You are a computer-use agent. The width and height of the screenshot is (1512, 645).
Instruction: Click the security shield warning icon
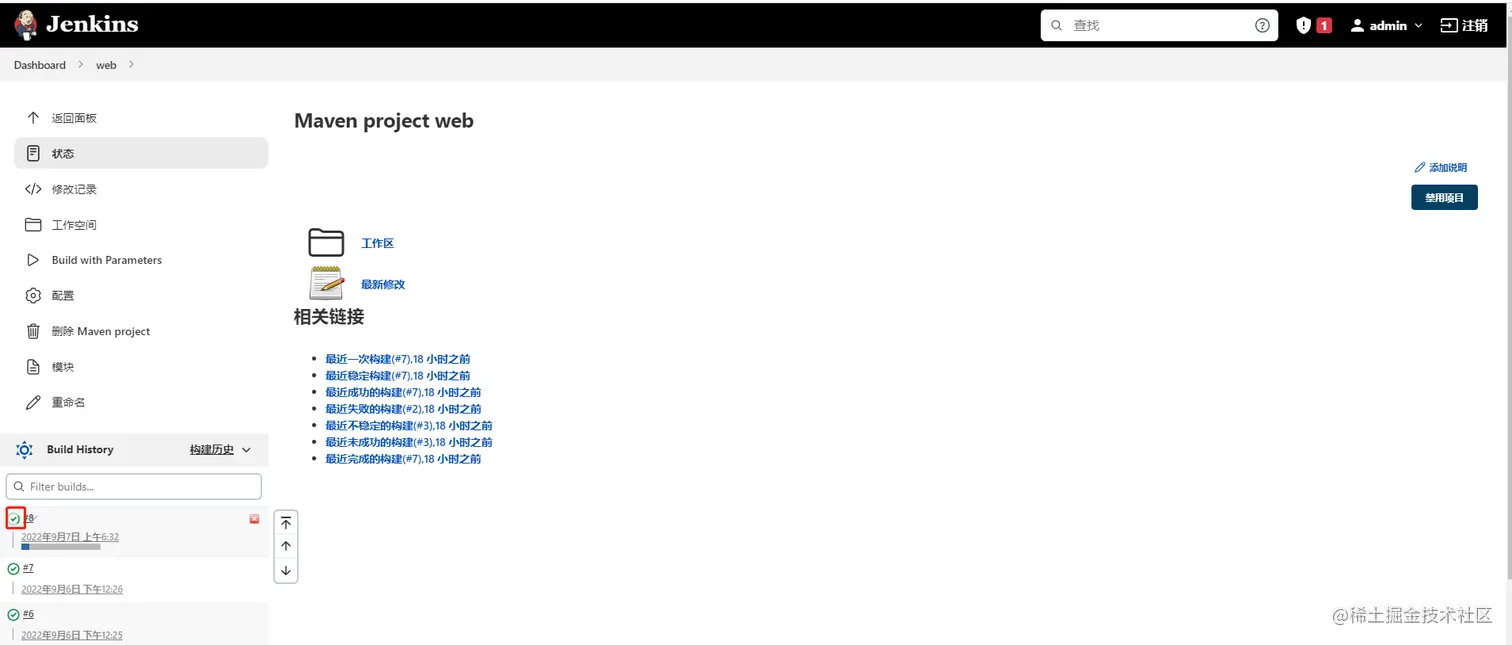(1303, 25)
